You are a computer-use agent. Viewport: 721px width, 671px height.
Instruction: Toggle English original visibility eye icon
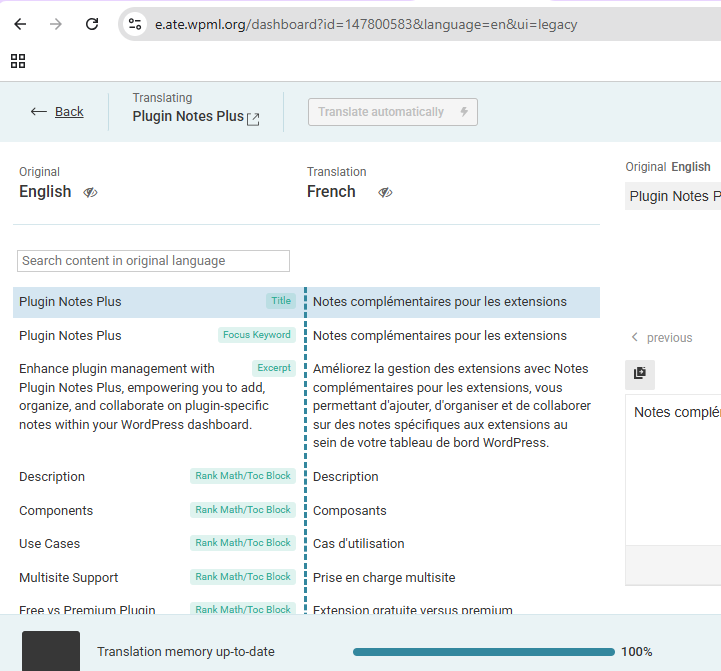90,192
